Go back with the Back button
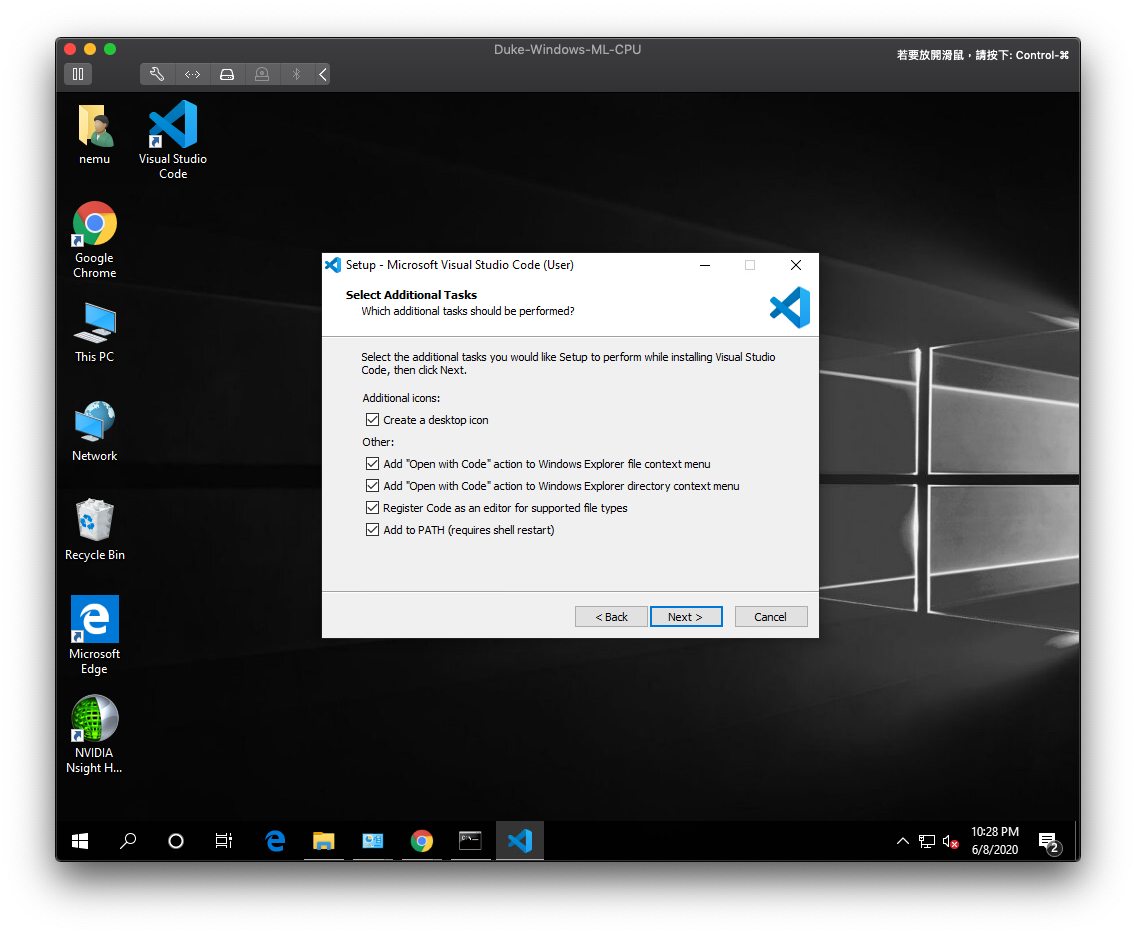 click(x=611, y=617)
